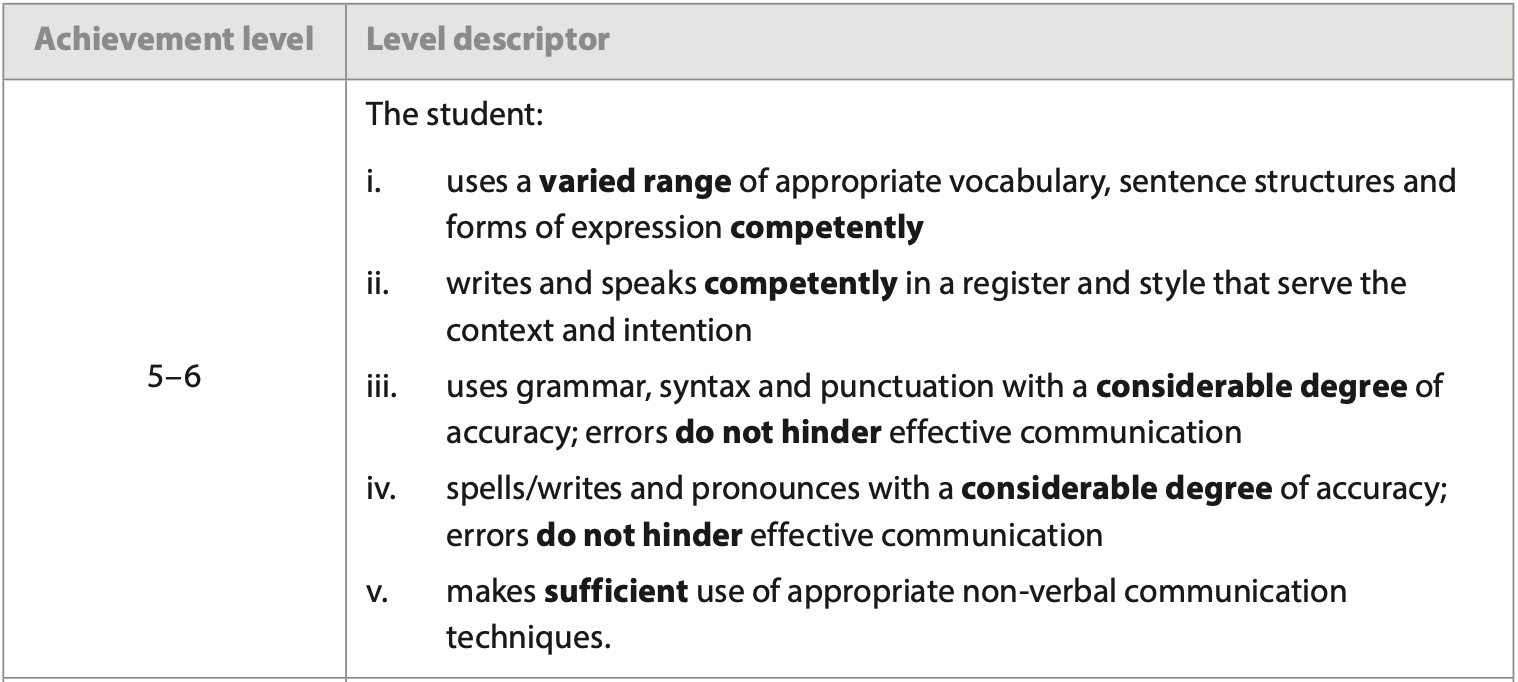
Task: Click the "Achievement level" column header
Action: point(173,39)
